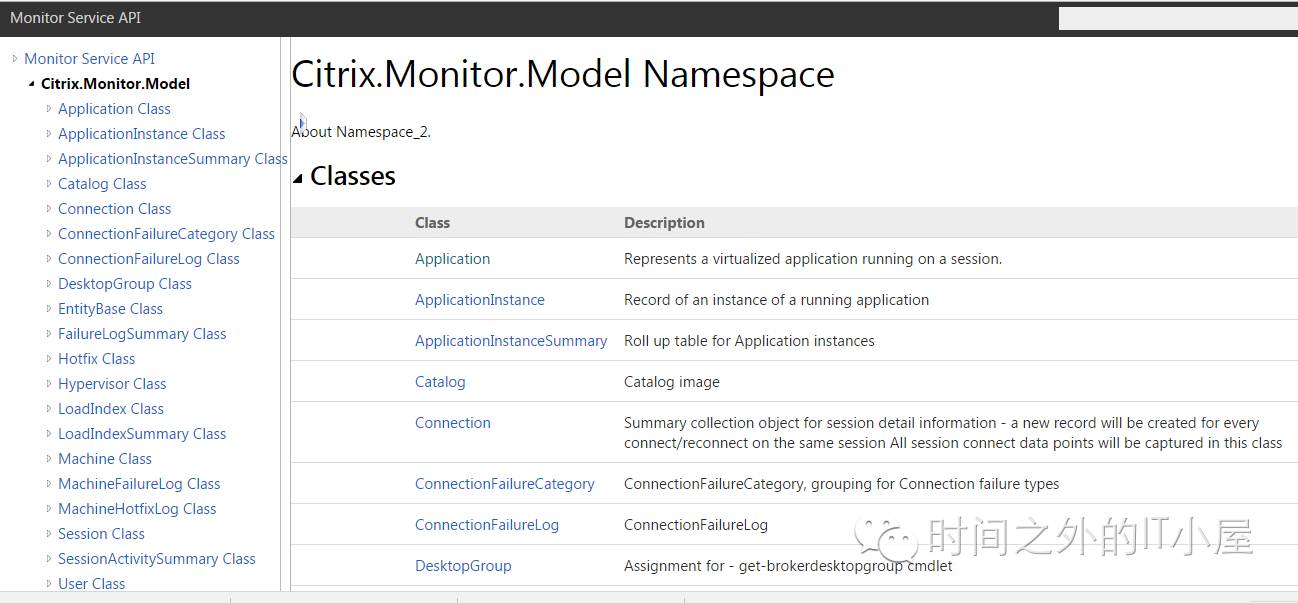This screenshot has height=603, width=1298.
Task: Open the Connection link in the Classes table
Action: 453,423
